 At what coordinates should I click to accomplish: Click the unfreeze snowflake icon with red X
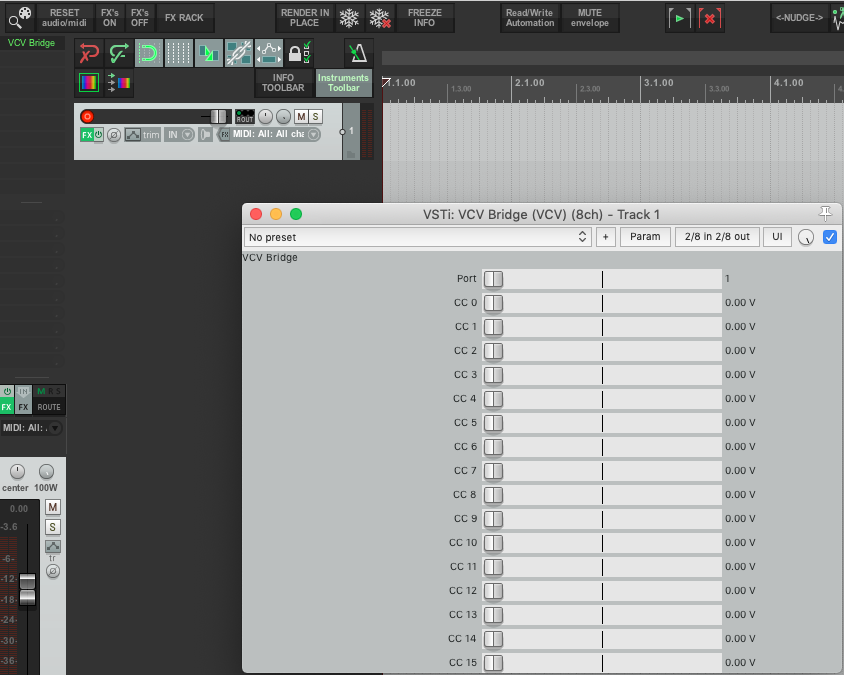click(380, 18)
